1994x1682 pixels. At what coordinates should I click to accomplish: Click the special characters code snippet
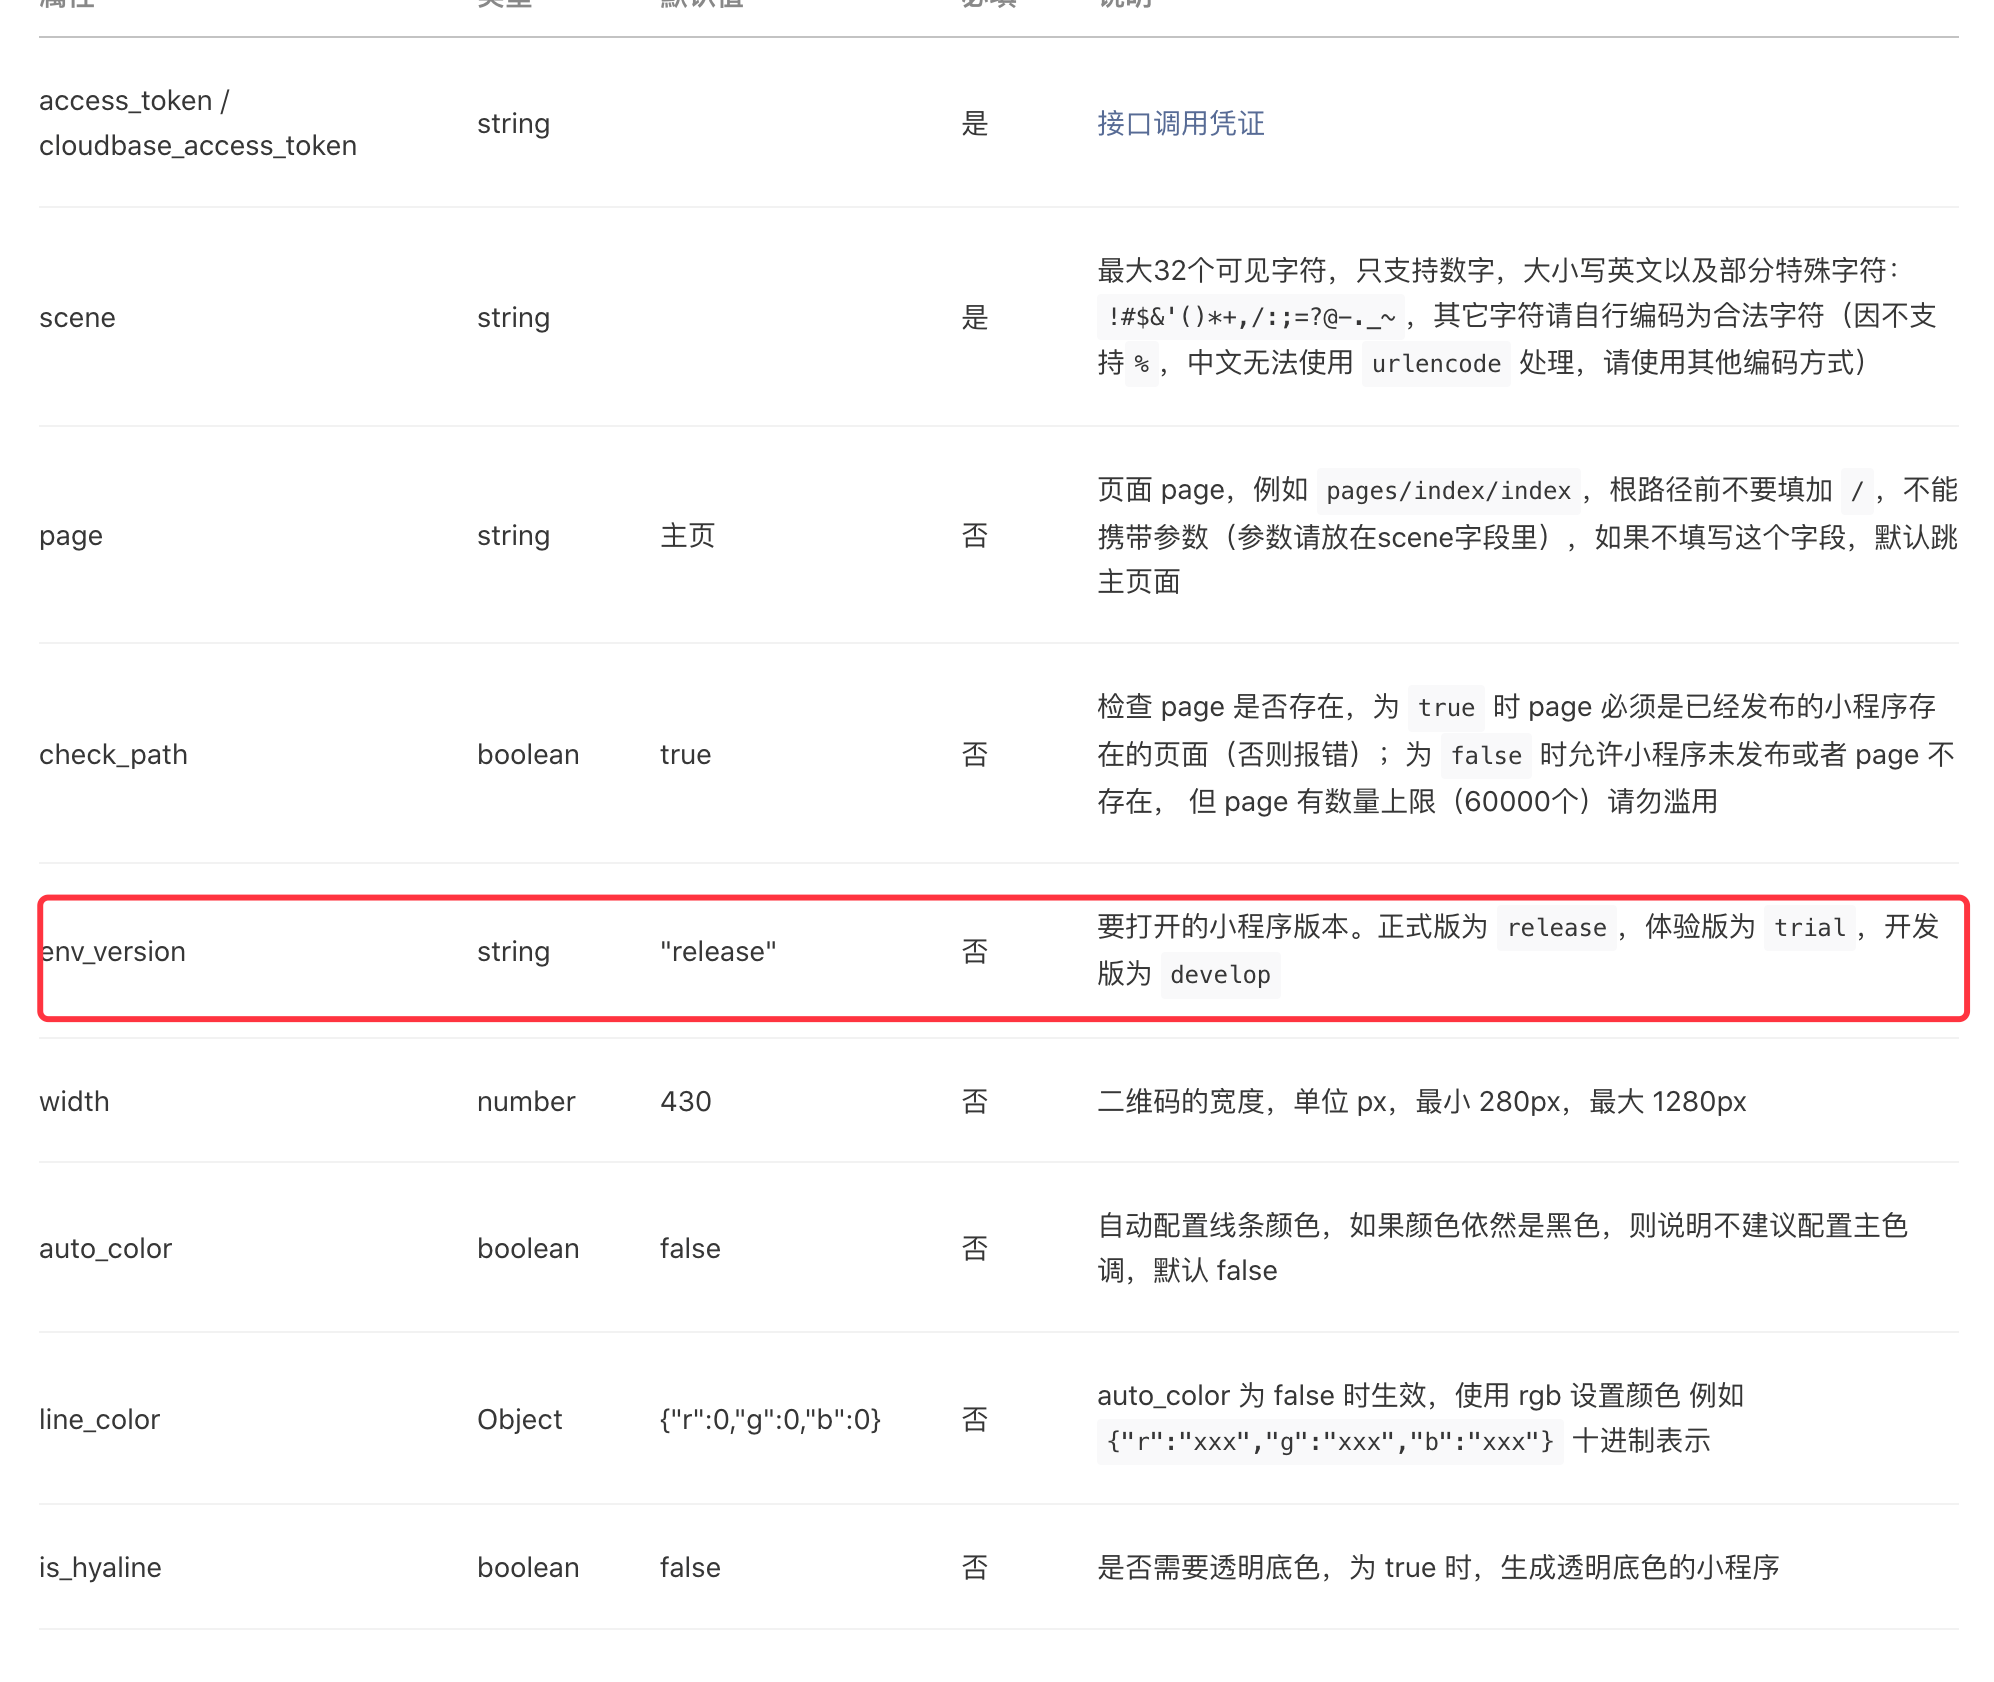tap(1250, 318)
